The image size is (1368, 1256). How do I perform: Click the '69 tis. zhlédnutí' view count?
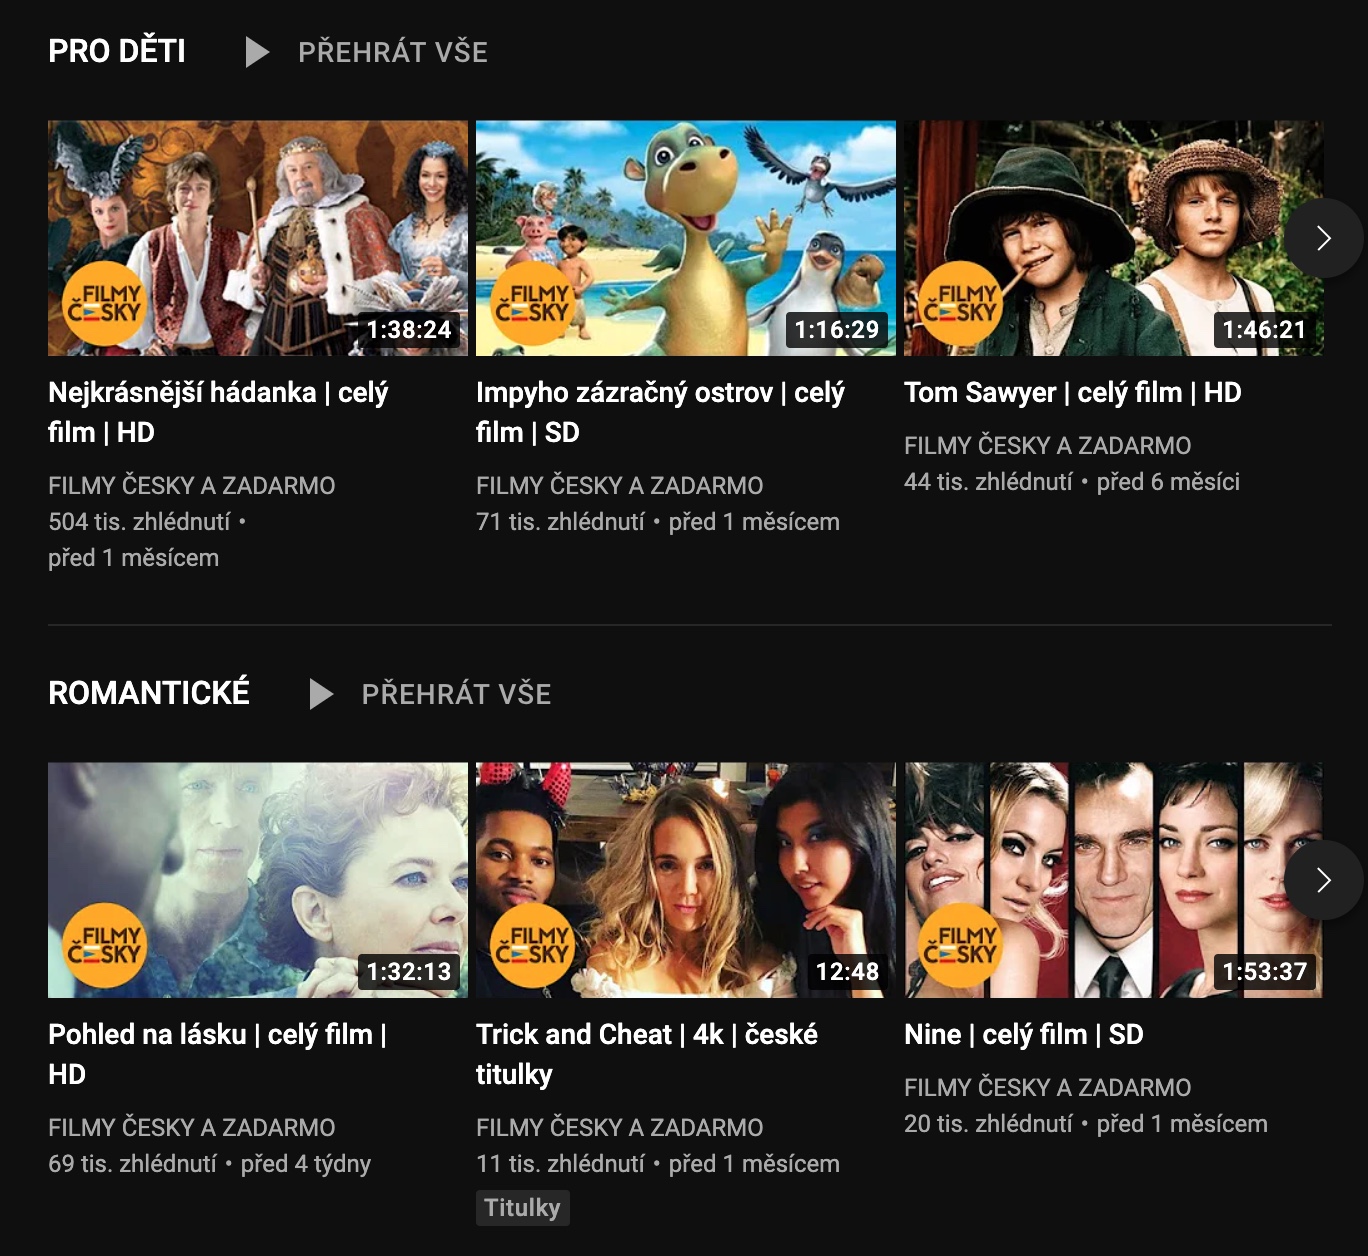click(132, 1164)
